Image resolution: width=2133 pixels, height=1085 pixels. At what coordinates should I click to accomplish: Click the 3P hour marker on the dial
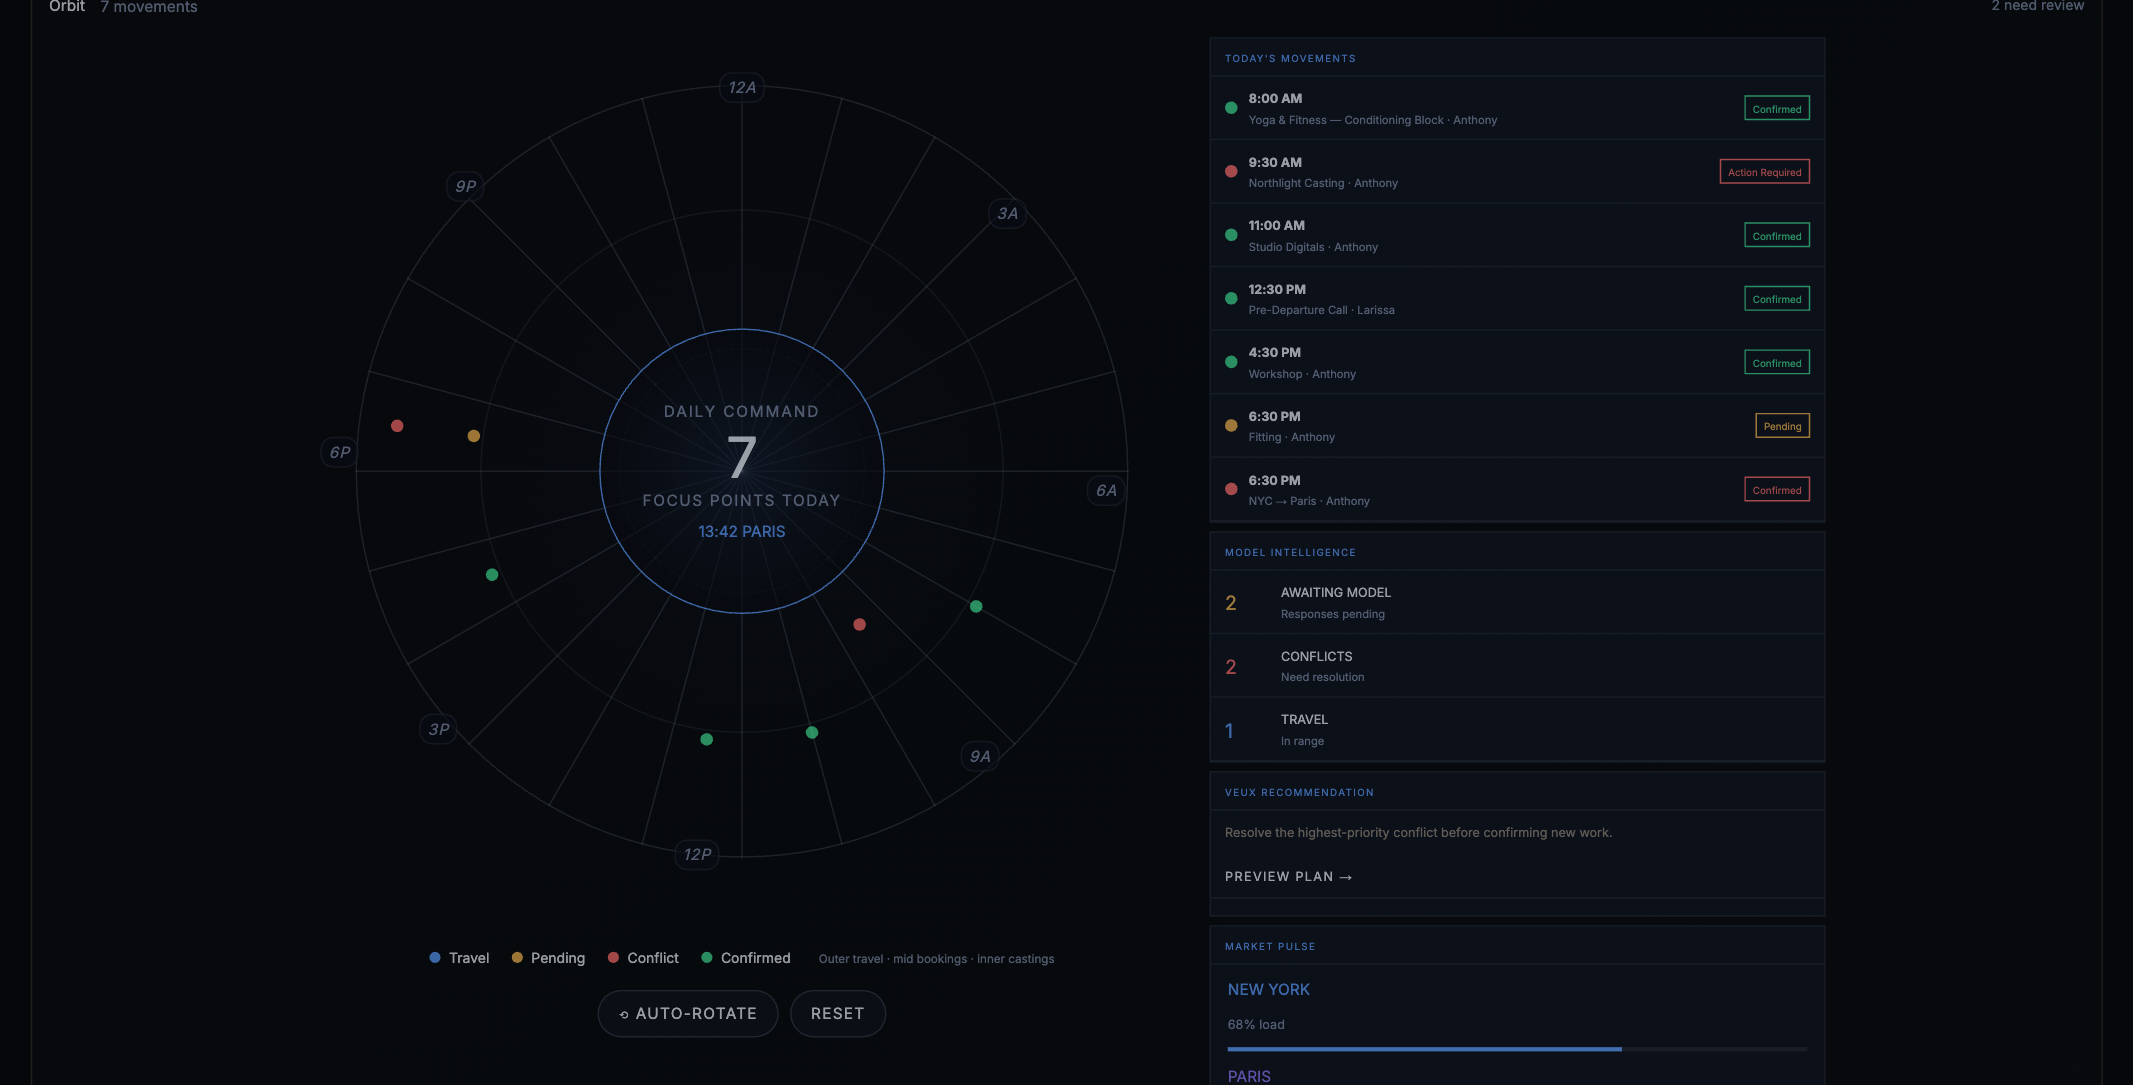[439, 729]
